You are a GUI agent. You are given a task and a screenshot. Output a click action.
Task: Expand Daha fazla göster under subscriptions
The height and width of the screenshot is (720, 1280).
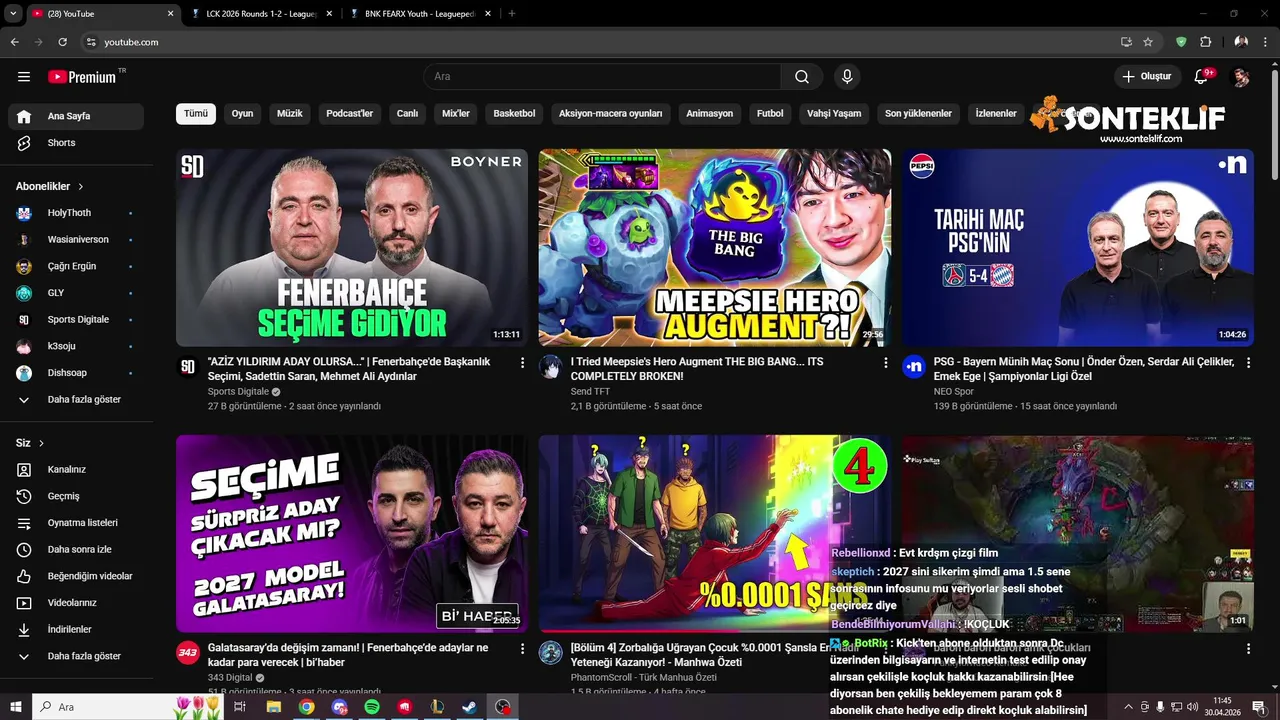76,400
